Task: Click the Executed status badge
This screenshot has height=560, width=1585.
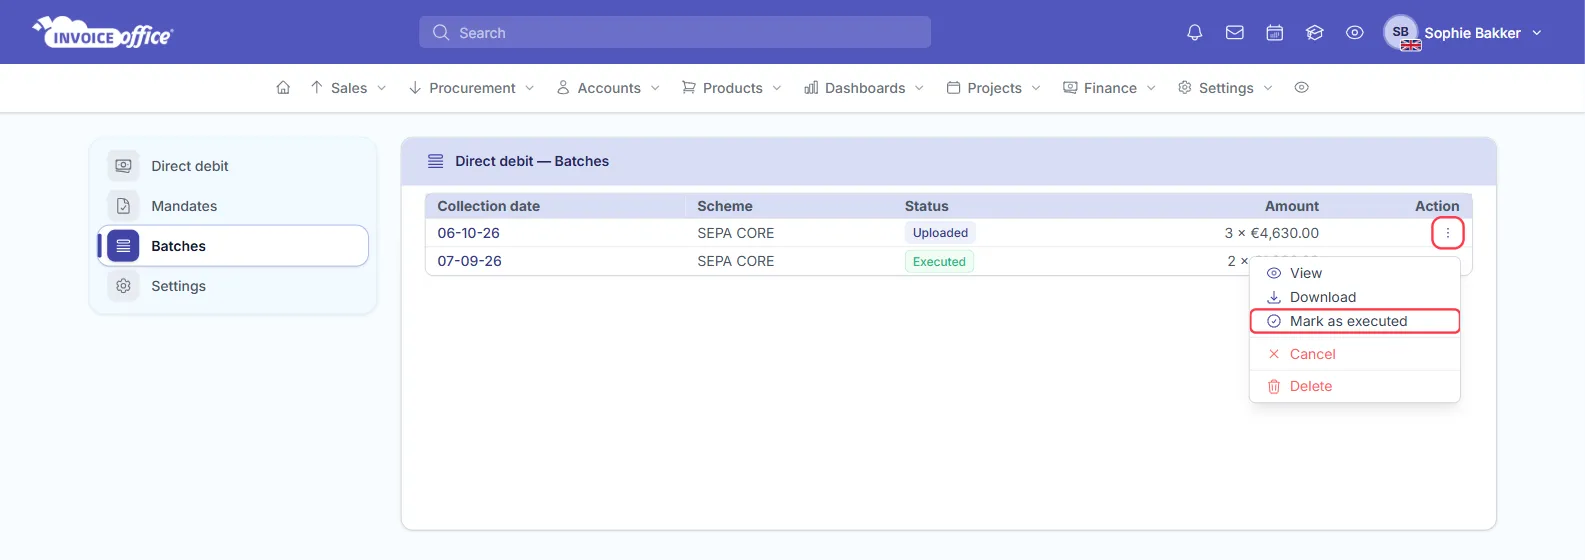Action: 939,262
